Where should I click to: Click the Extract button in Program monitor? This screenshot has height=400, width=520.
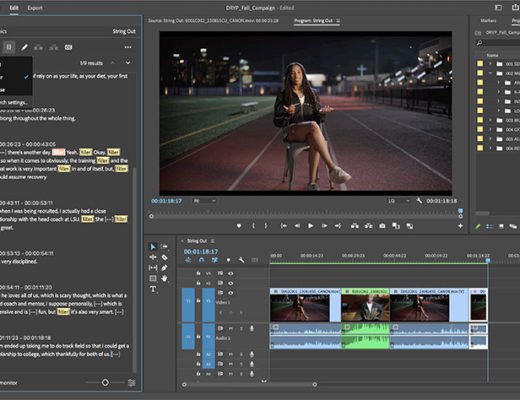coord(368,226)
